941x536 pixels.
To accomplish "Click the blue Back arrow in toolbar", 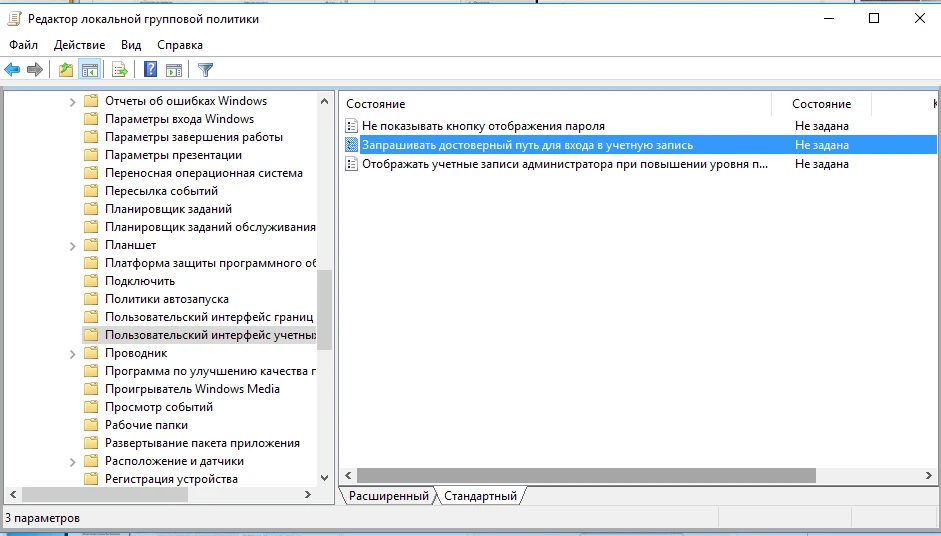I will (12, 69).
